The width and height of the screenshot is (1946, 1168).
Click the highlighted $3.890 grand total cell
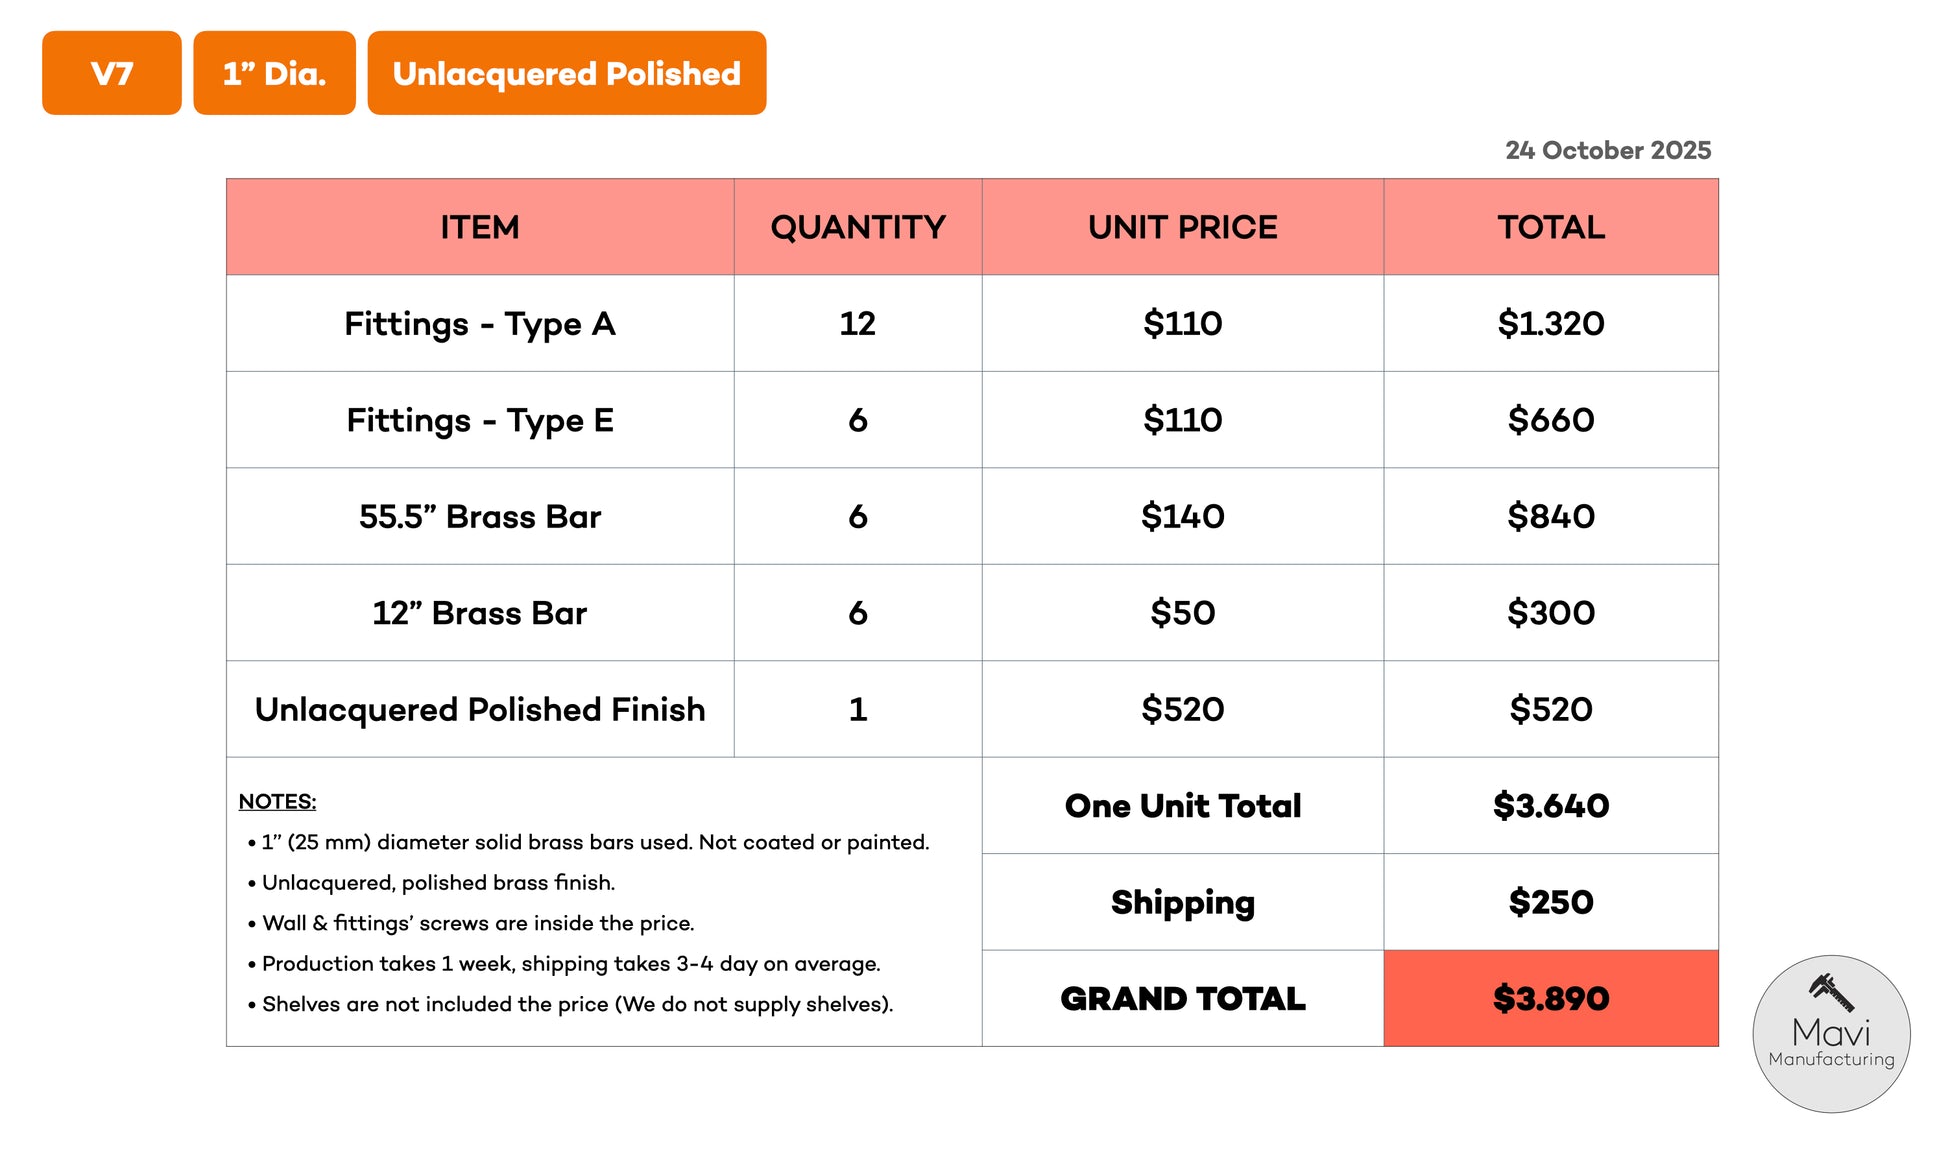[x=1550, y=998]
